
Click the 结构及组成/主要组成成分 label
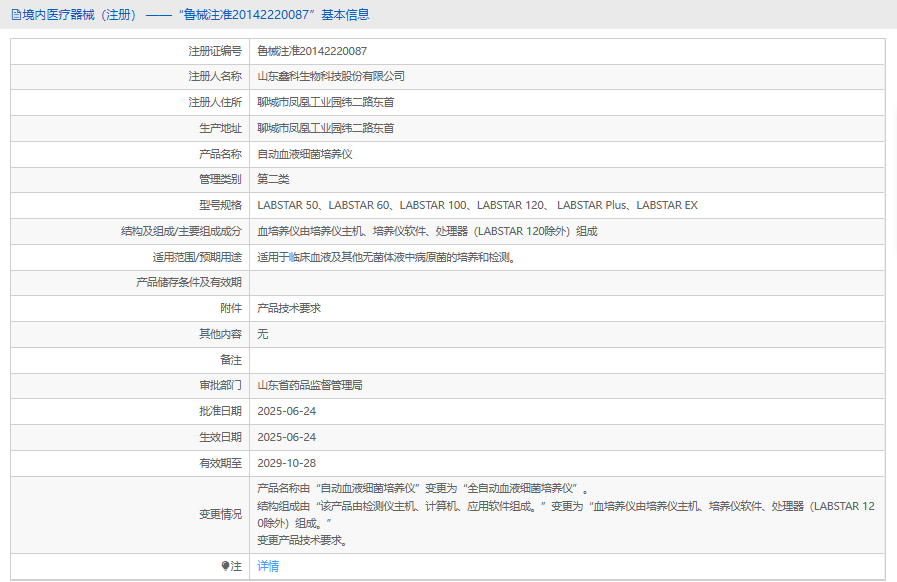pyautogui.click(x=181, y=231)
